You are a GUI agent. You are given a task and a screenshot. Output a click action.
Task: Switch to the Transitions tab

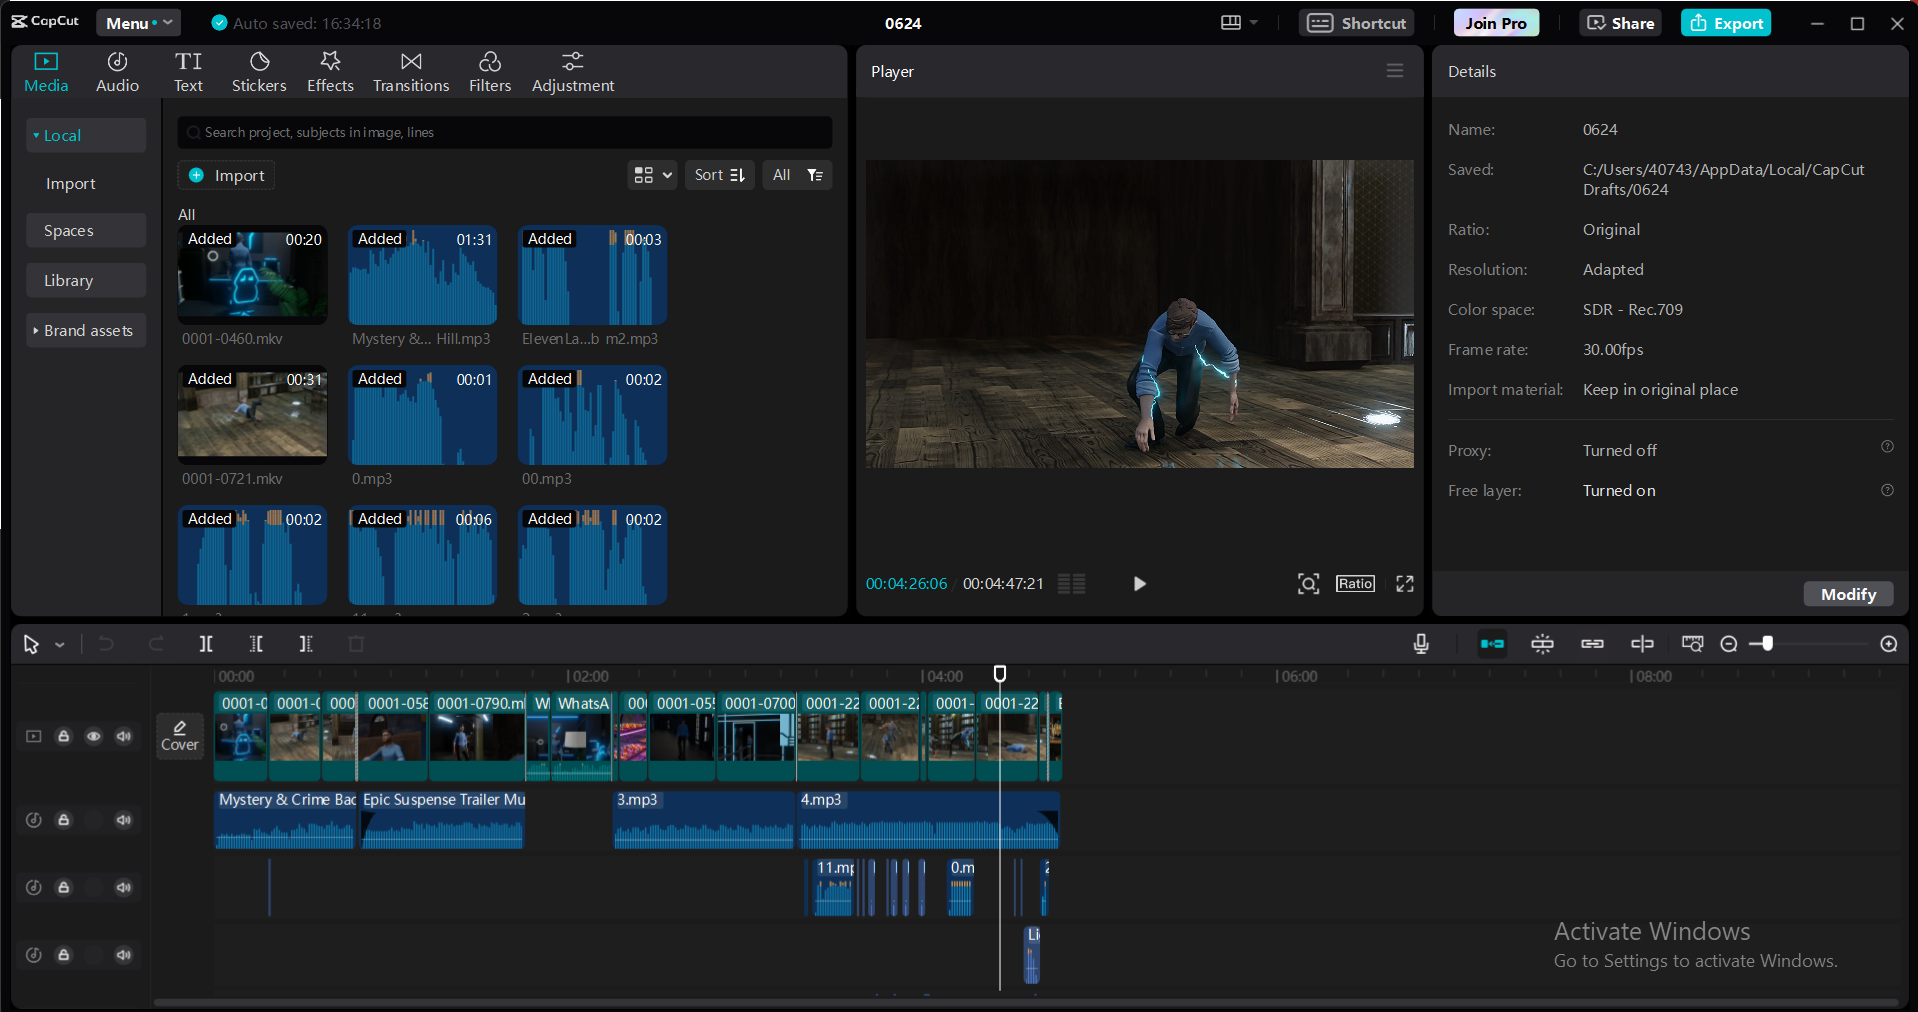pyautogui.click(x=411, y=73)
